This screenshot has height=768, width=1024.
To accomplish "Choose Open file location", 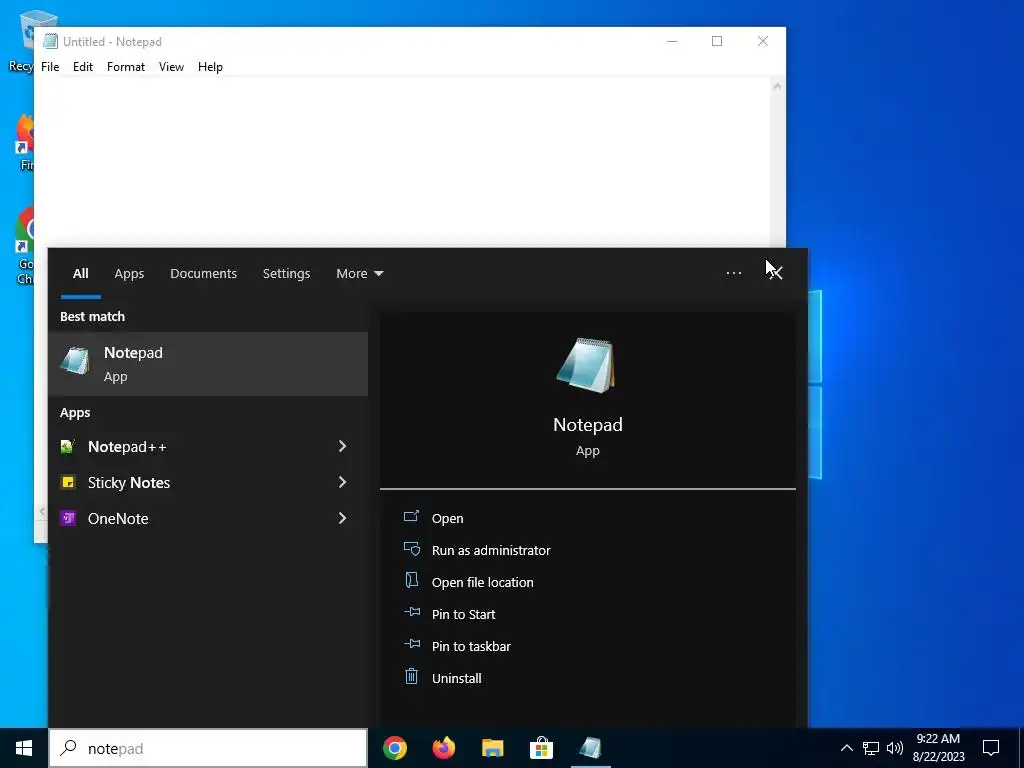I will coord(483,583).
